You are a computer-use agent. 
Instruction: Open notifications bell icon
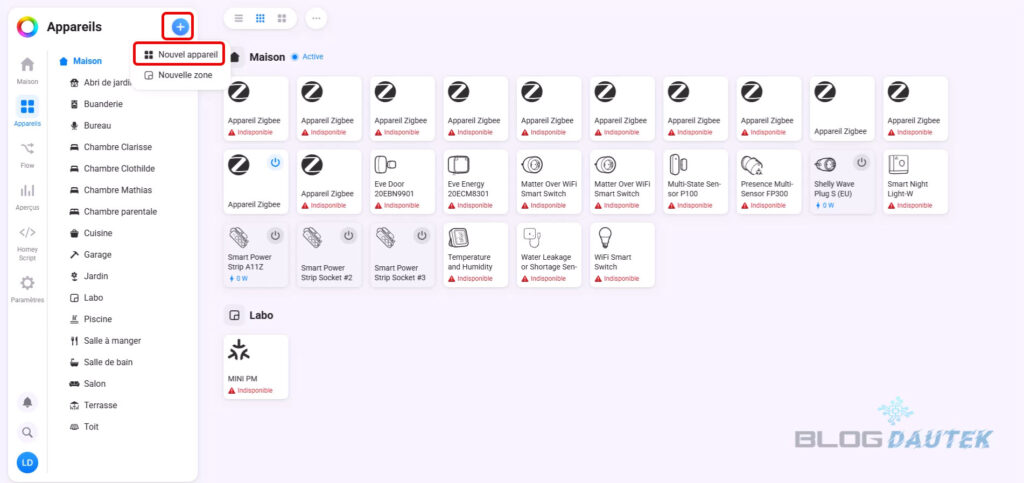[27, 402]
